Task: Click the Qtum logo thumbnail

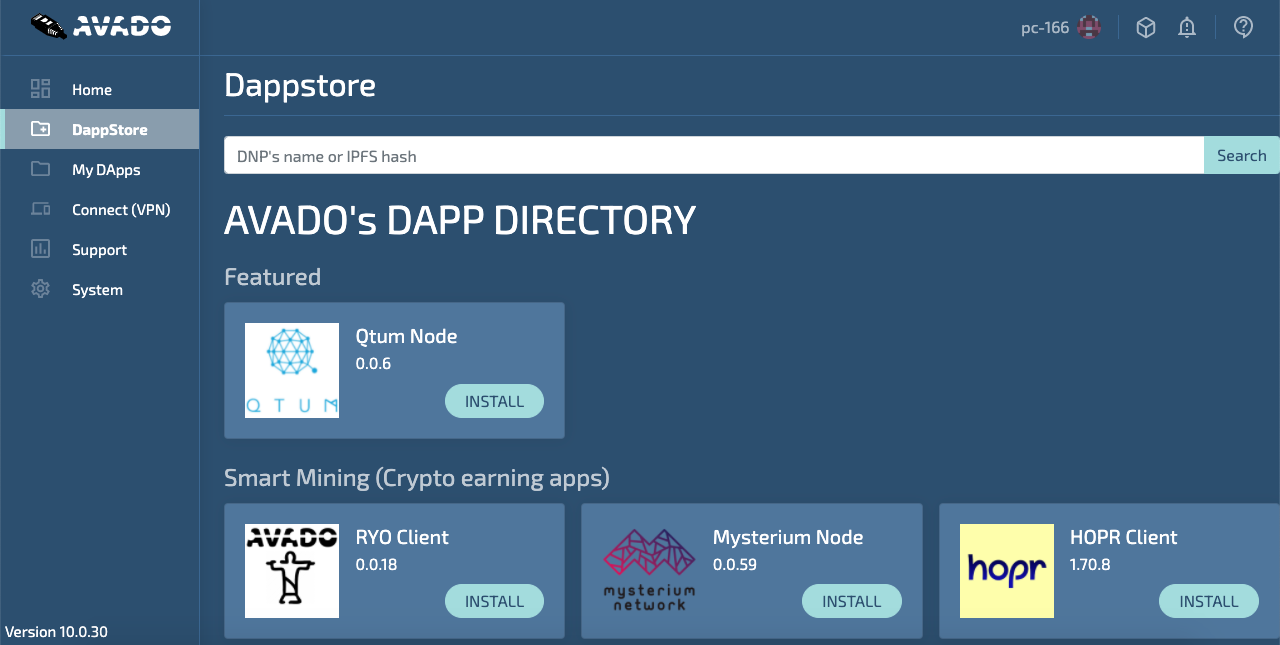Action: pos(292,370)
